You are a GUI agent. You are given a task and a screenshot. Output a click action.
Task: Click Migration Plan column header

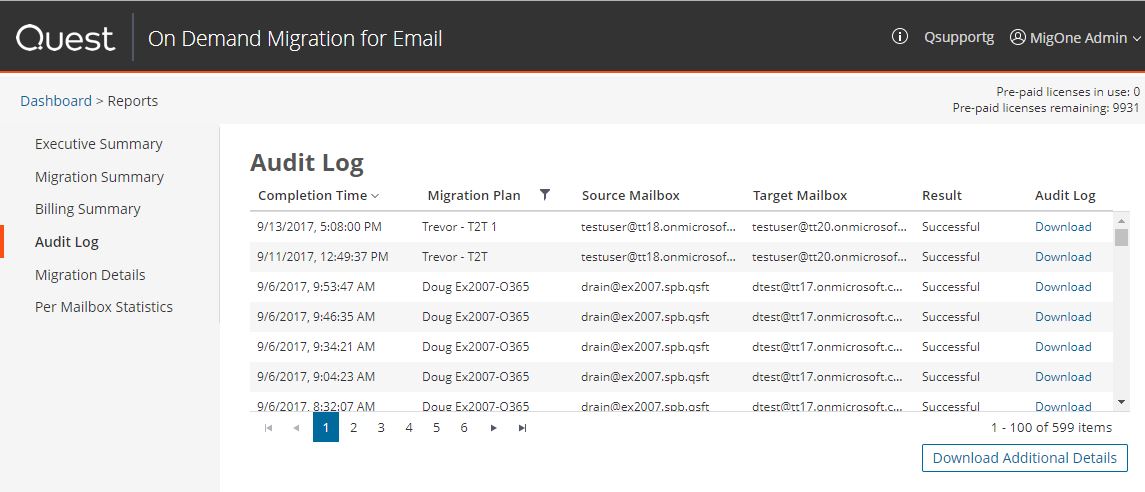(x=474, y=195)
